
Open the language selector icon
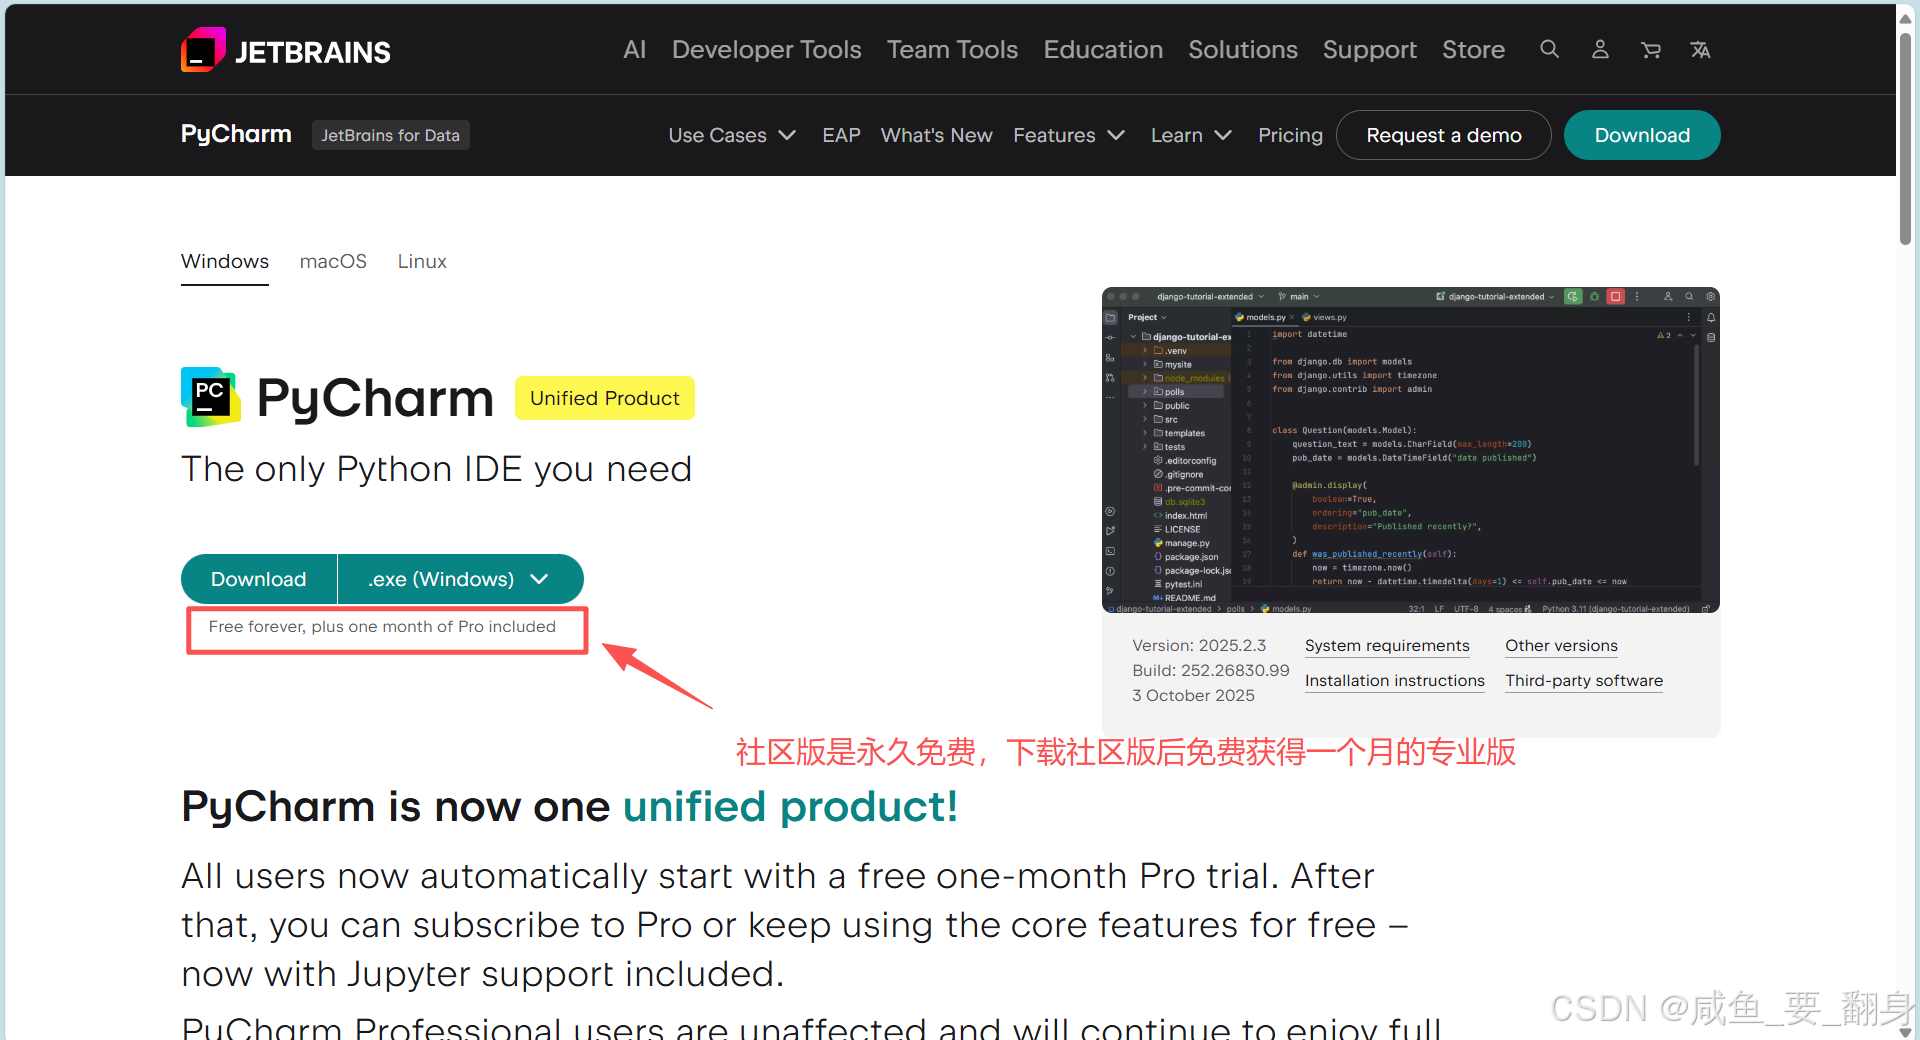tap(1700, 49)
